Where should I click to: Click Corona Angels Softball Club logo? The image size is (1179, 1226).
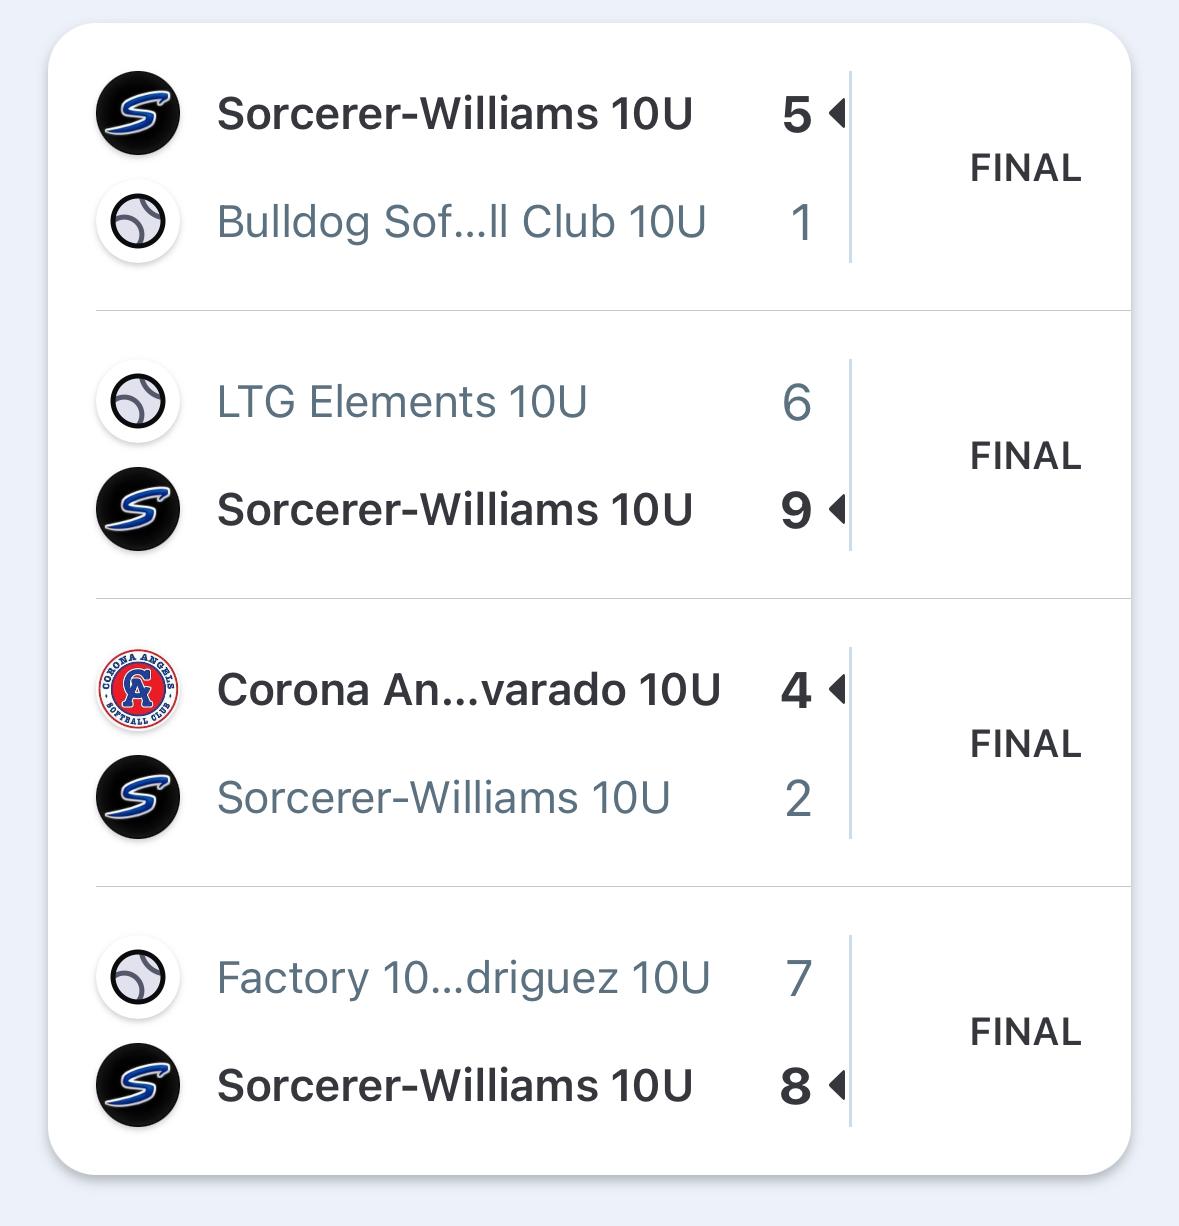point(138,689)
